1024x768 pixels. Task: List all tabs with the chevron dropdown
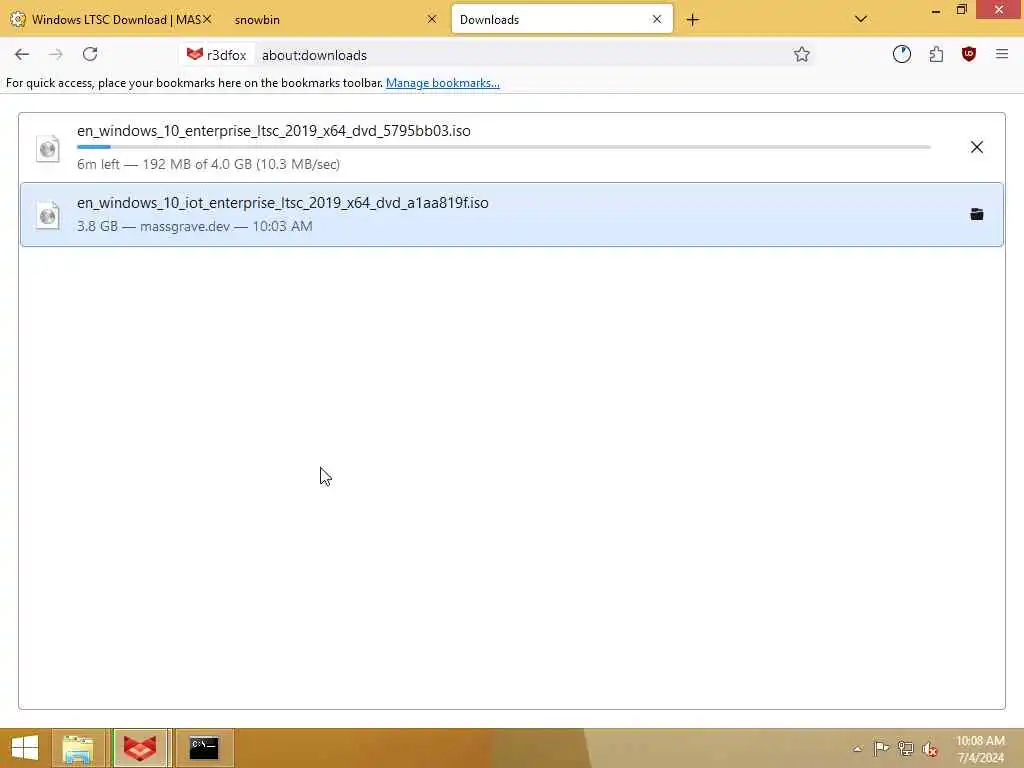(861, 19)
